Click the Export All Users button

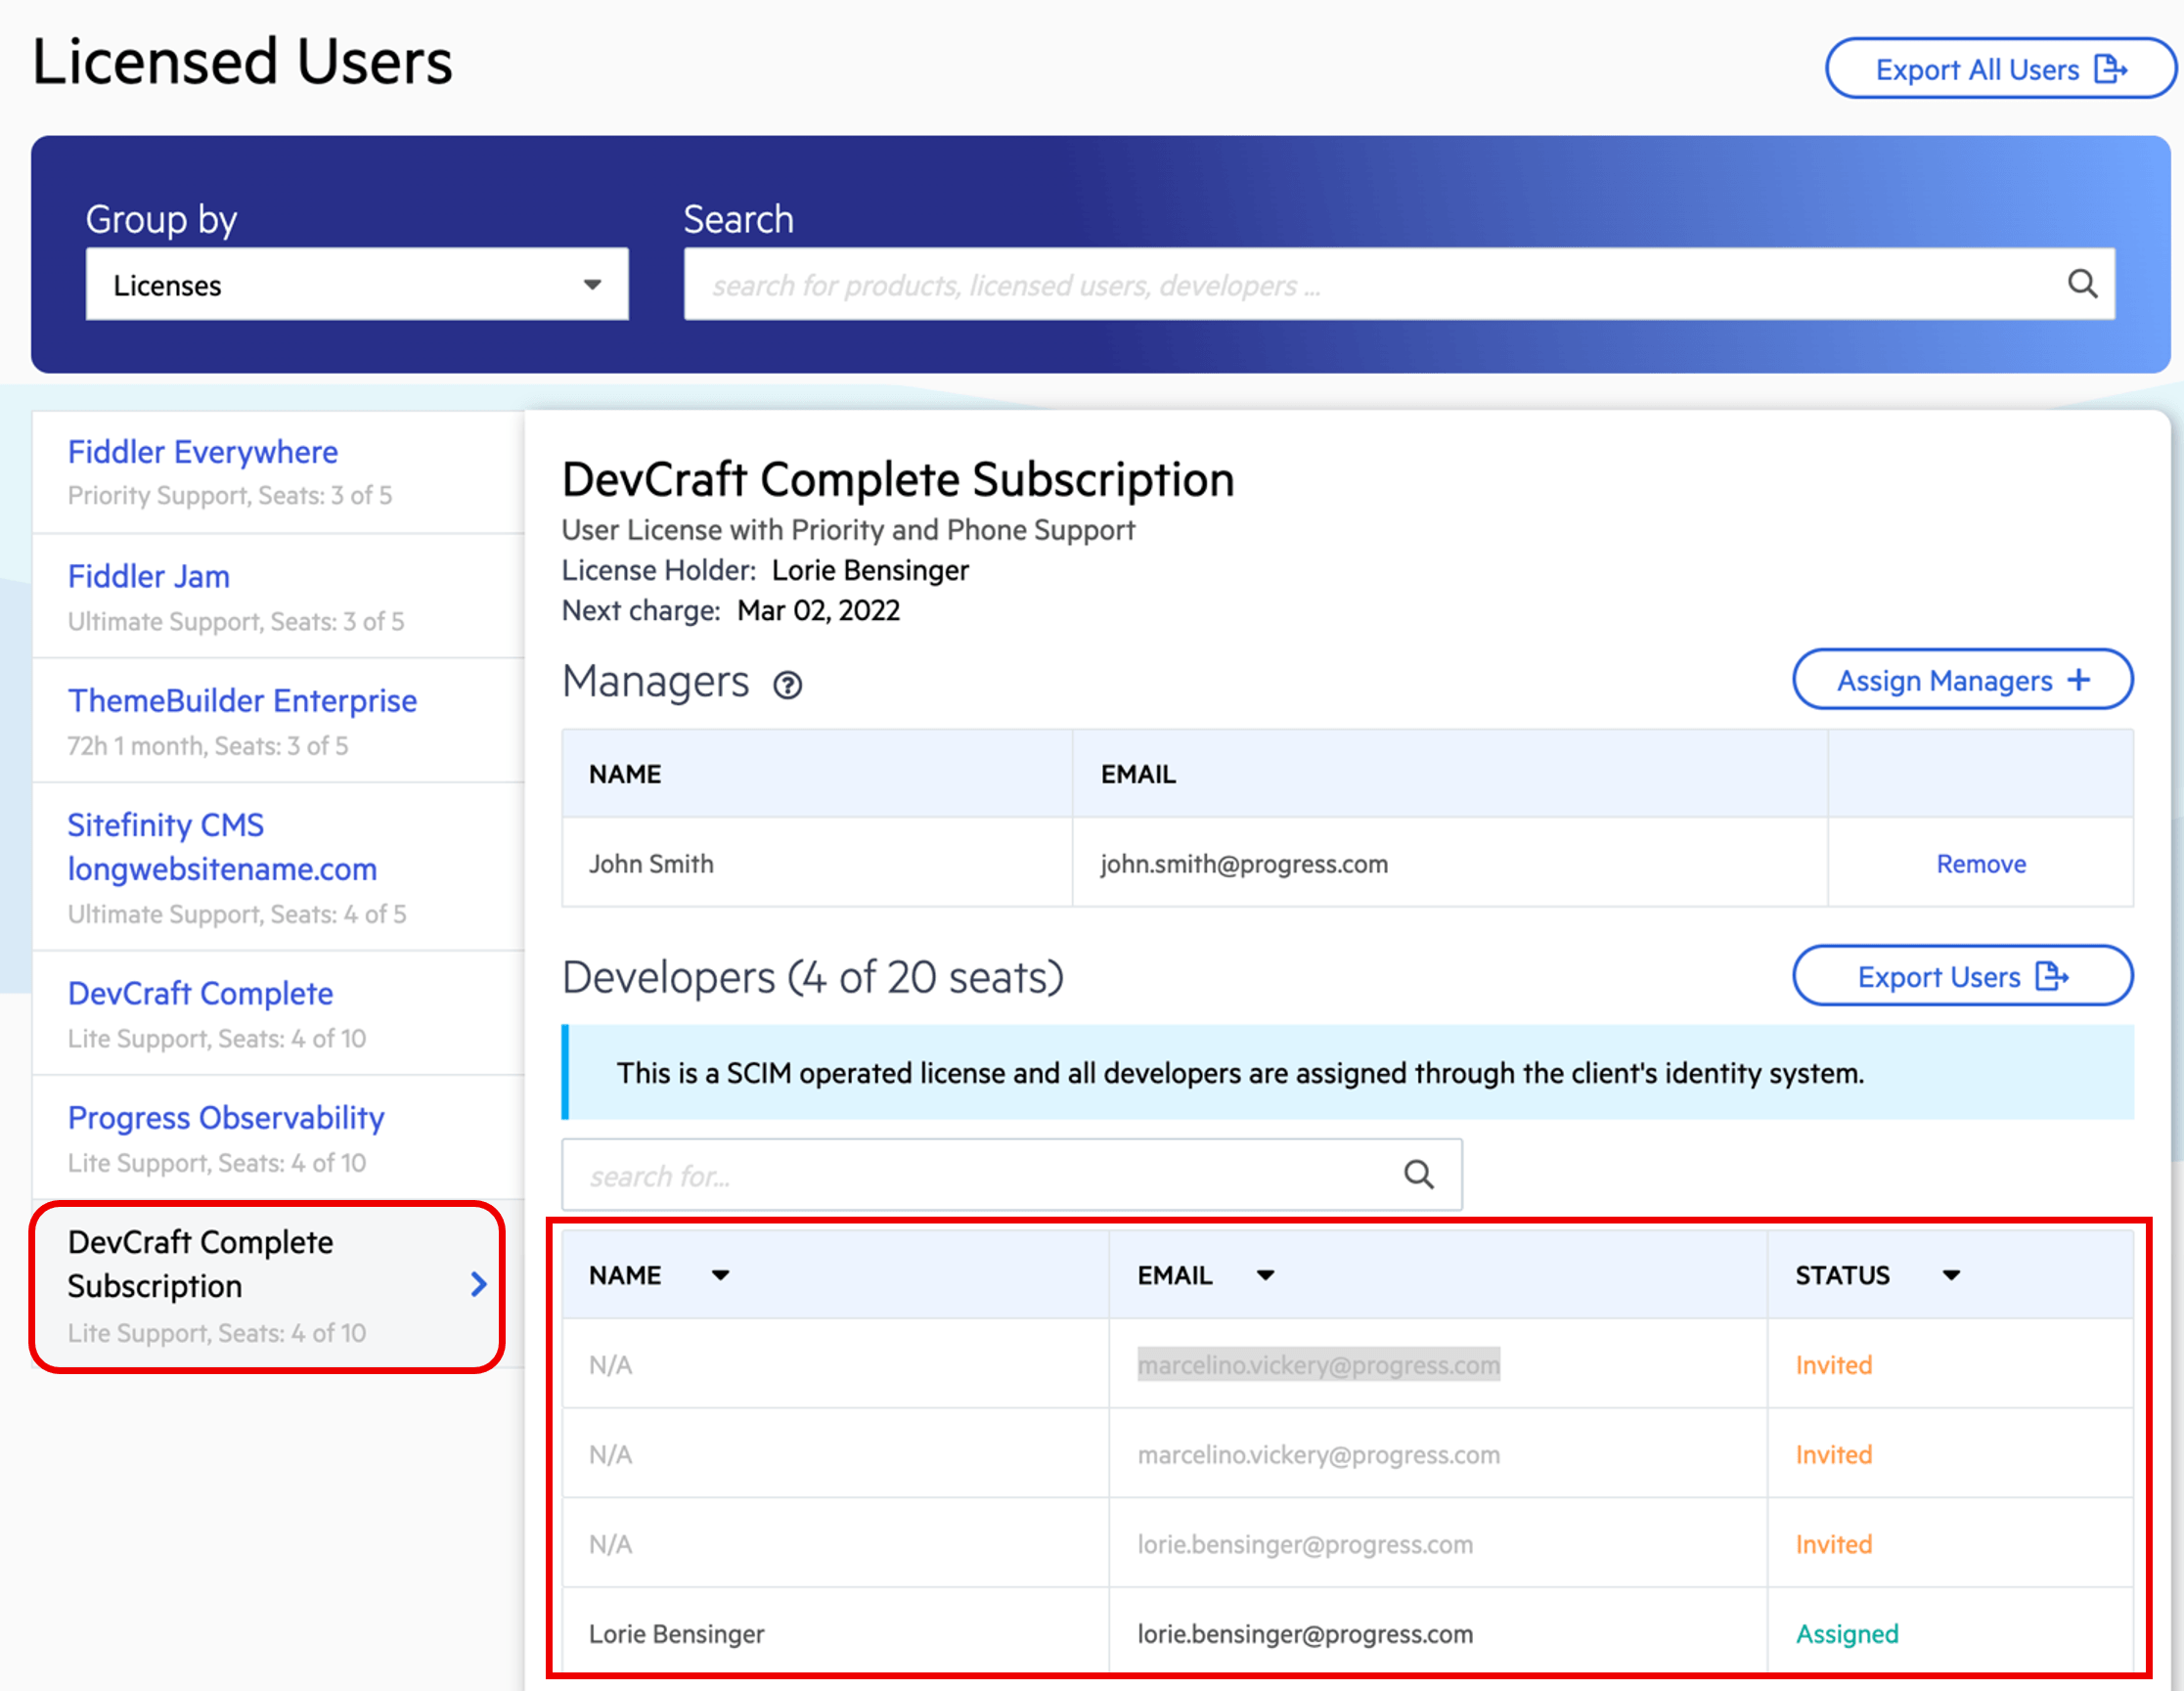point(2000,69)
